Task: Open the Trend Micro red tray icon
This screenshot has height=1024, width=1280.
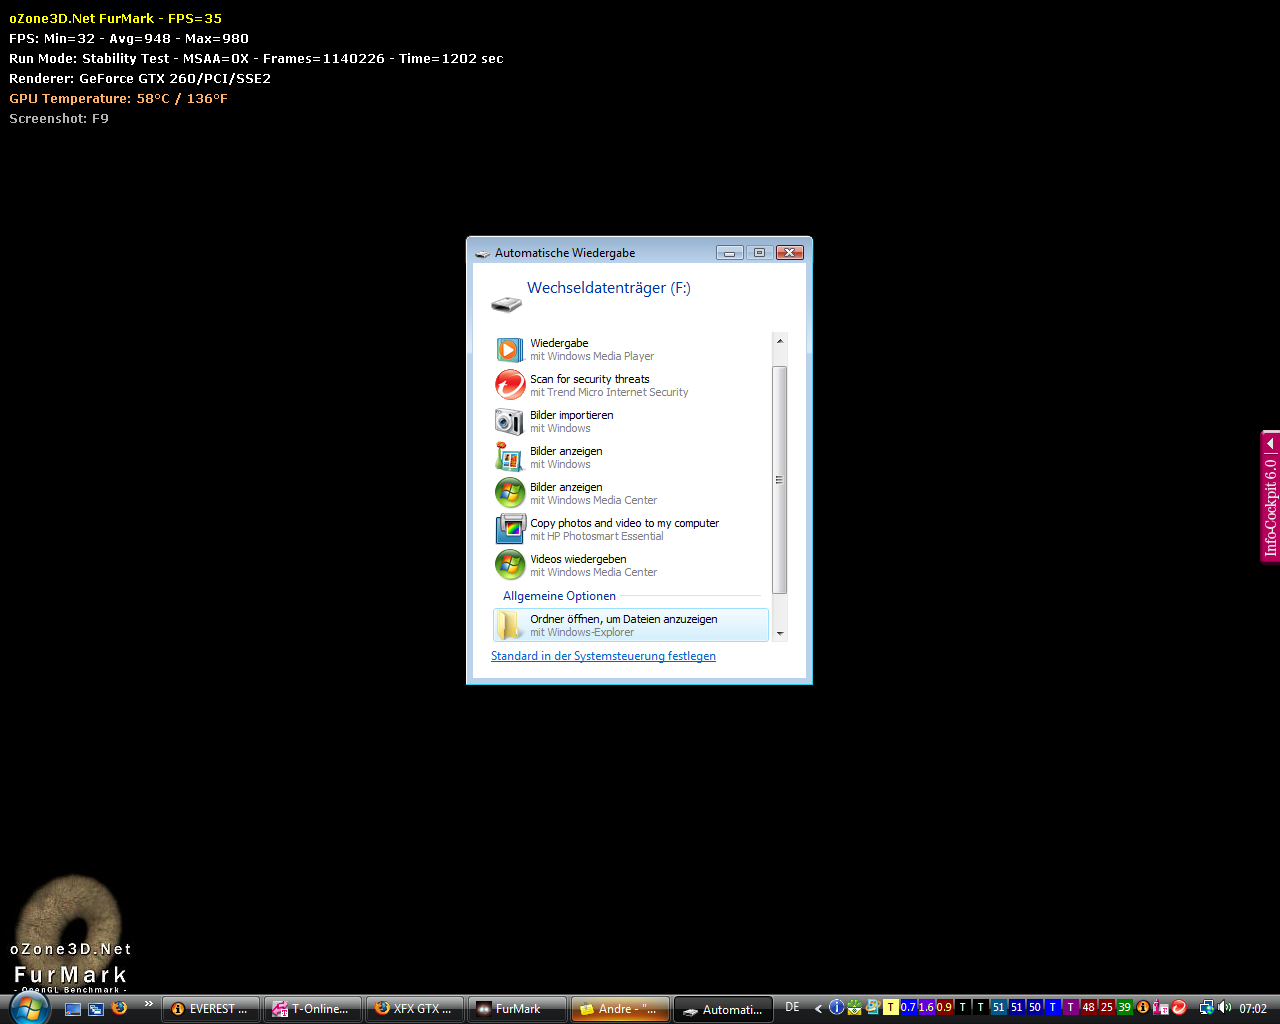Action: tap(1179, 1007)
